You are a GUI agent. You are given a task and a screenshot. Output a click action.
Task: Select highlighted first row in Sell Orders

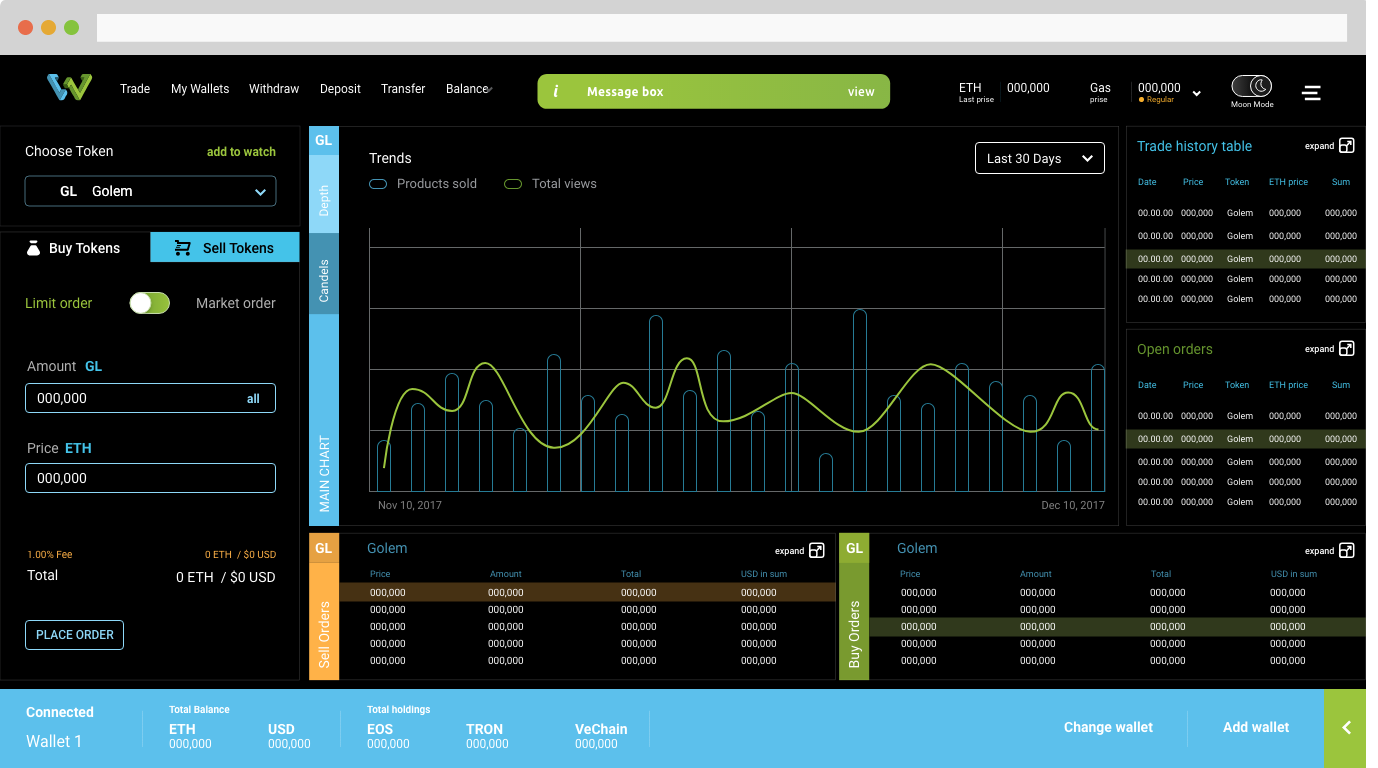[588, 593]
